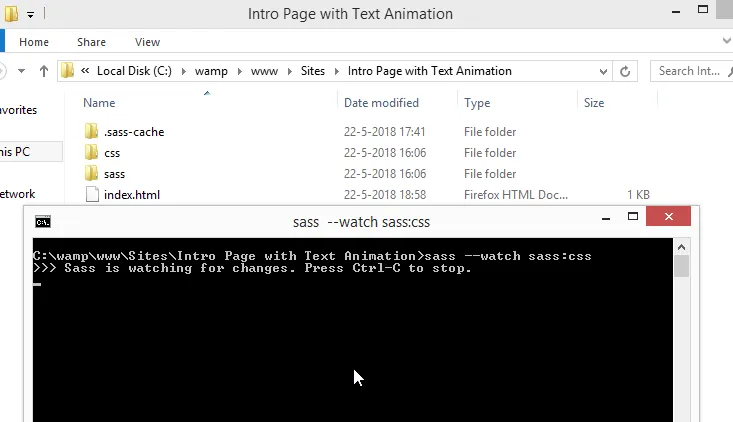Click the command prompt window icon
This screenshot has width=733, height=422.
pos(43,222)
